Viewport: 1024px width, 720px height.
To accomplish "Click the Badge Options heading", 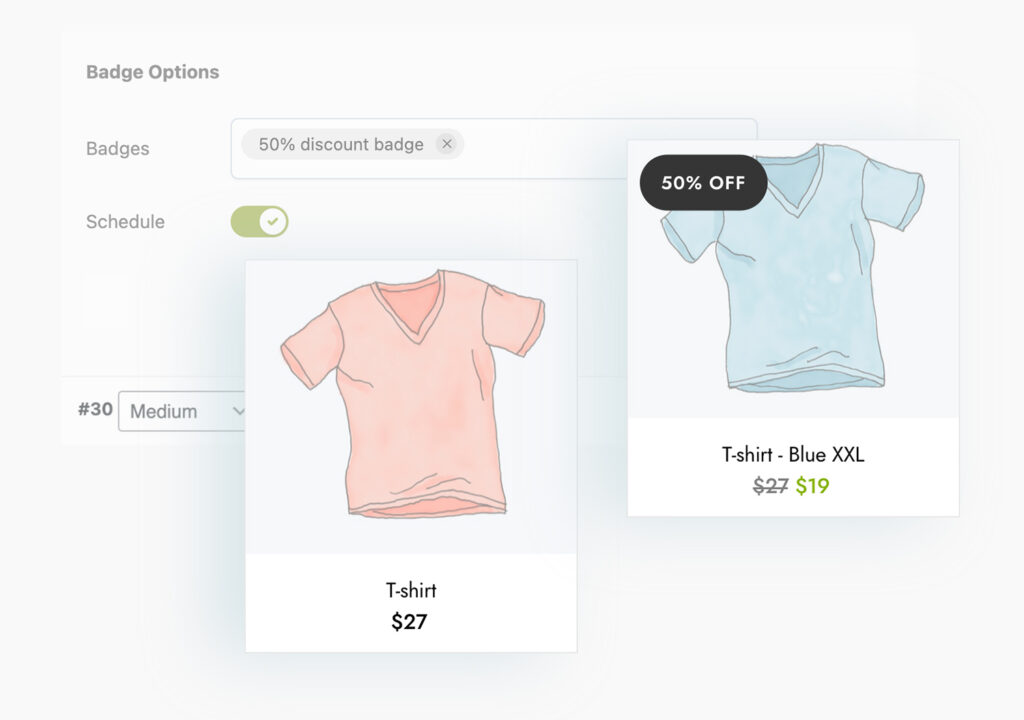I will pyautogui.click(x=151, y=71).
